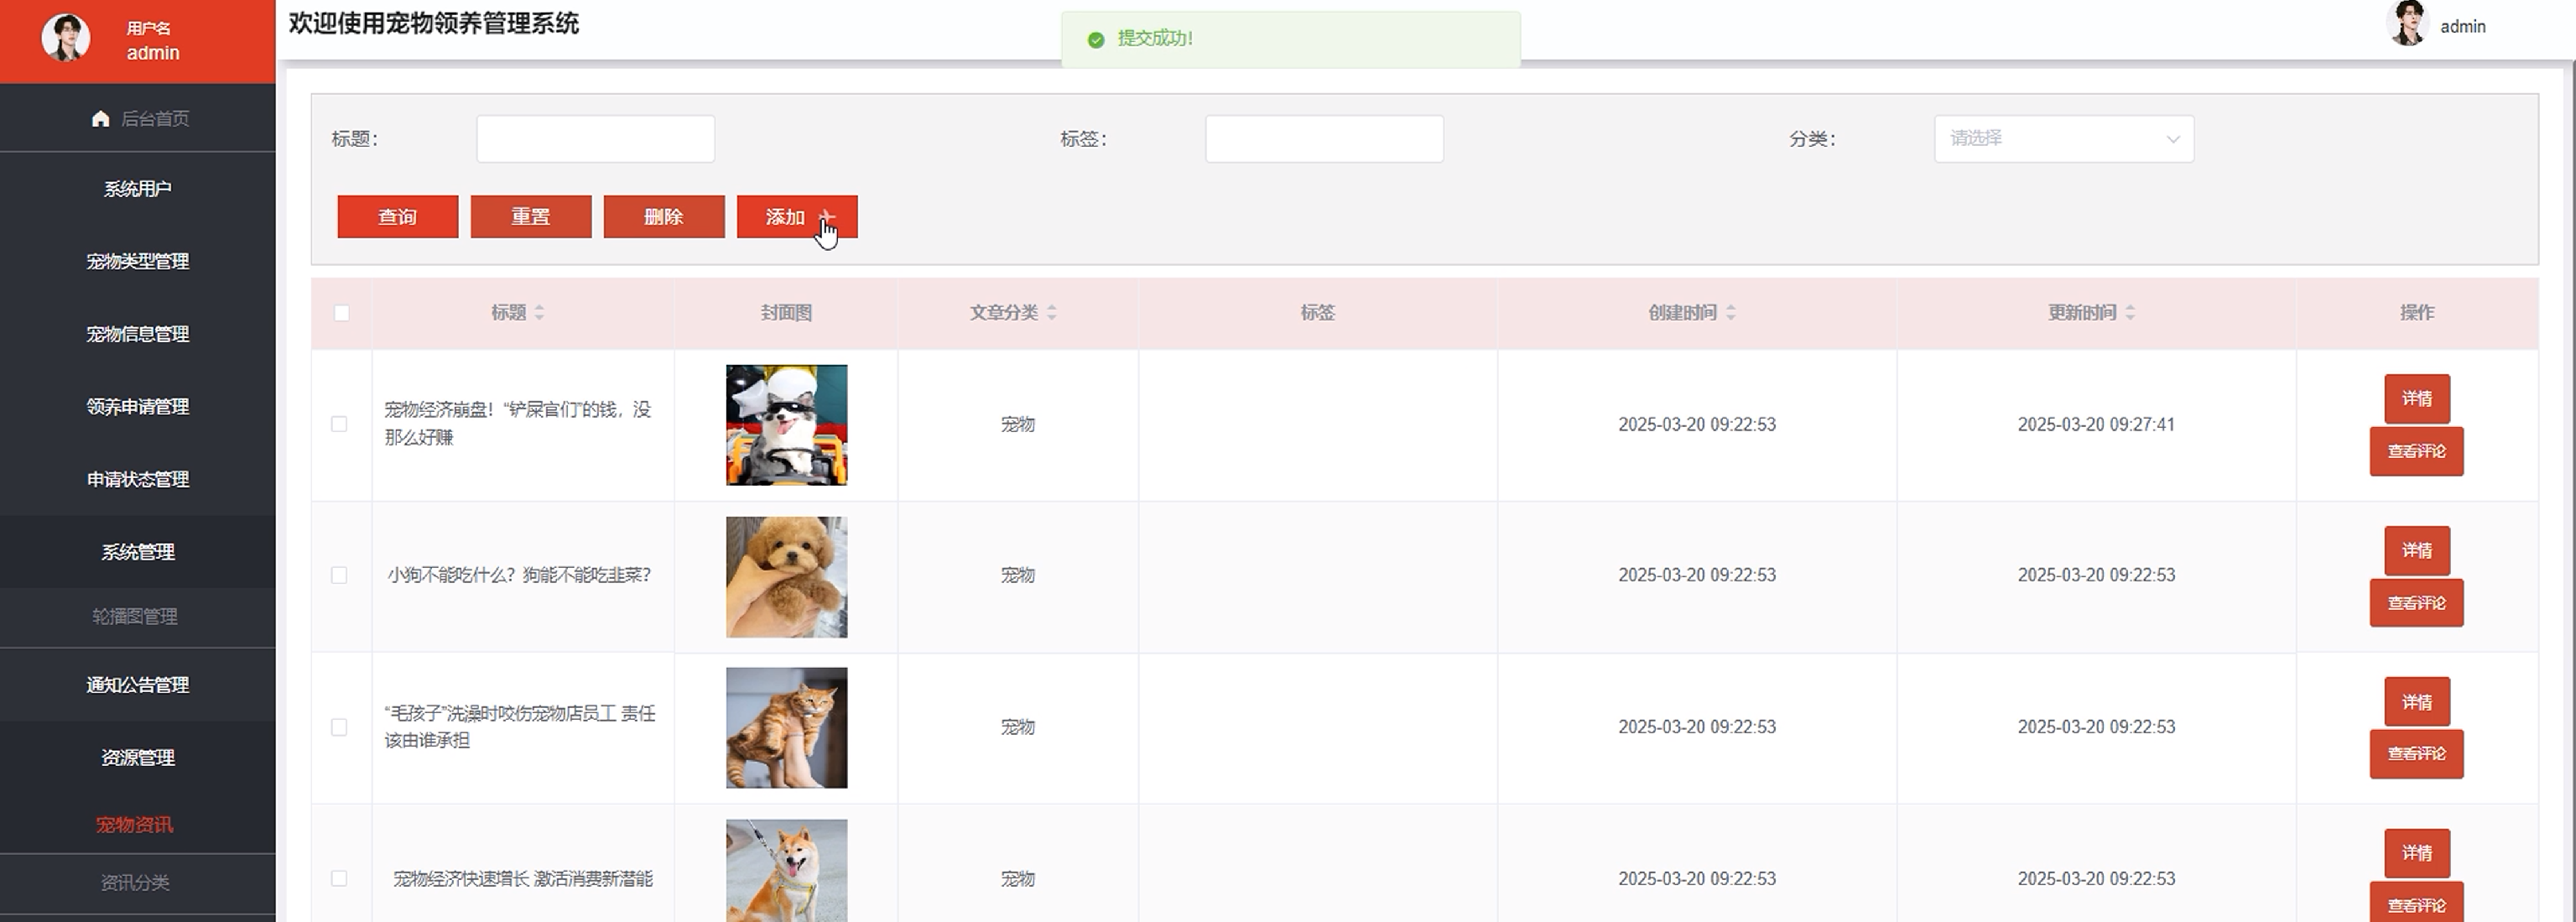This screenshot has width=2576, height=922.
Task: Expand the 系统管理 sidebar menu
Action: coord(138,552)
